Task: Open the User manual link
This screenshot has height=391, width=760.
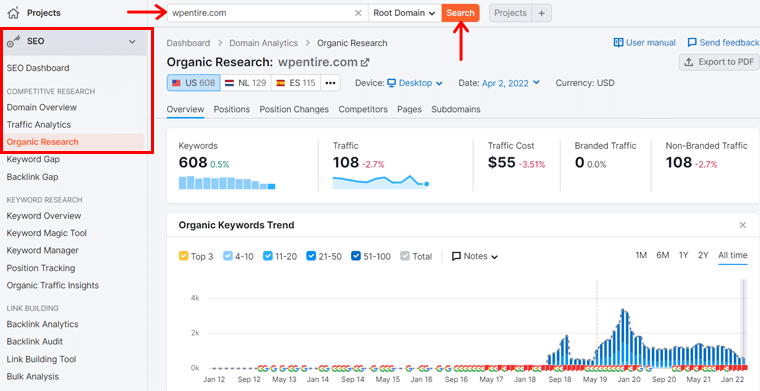Action: [x=644, y=43]
